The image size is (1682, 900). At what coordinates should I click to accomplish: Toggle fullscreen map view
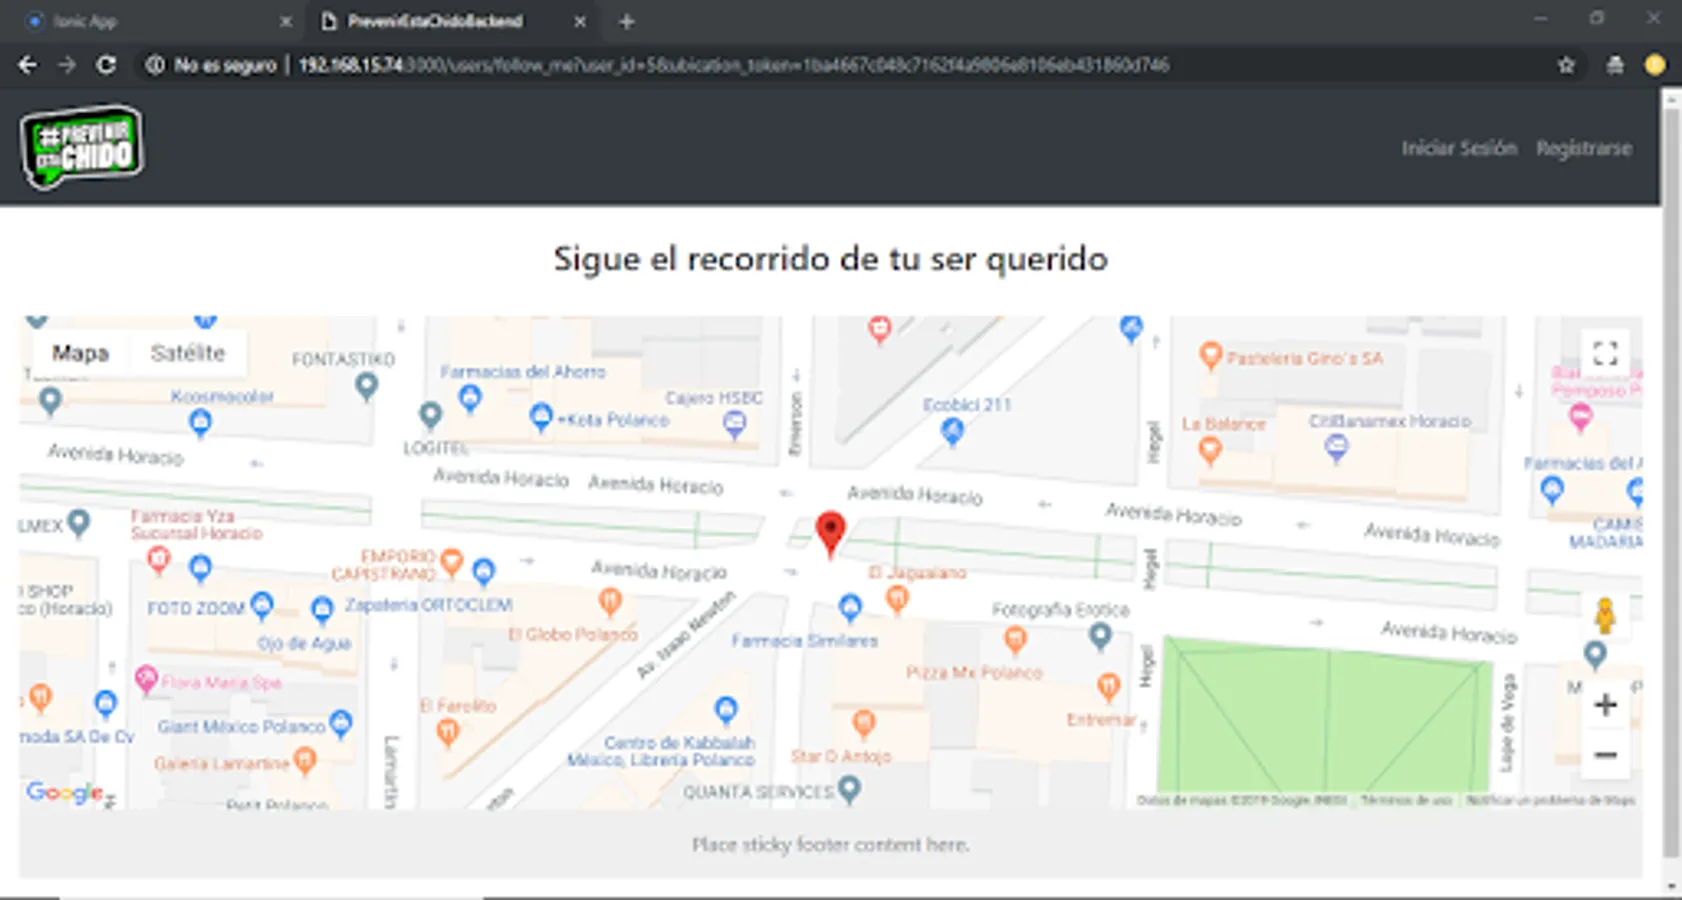coord(1605,353)
